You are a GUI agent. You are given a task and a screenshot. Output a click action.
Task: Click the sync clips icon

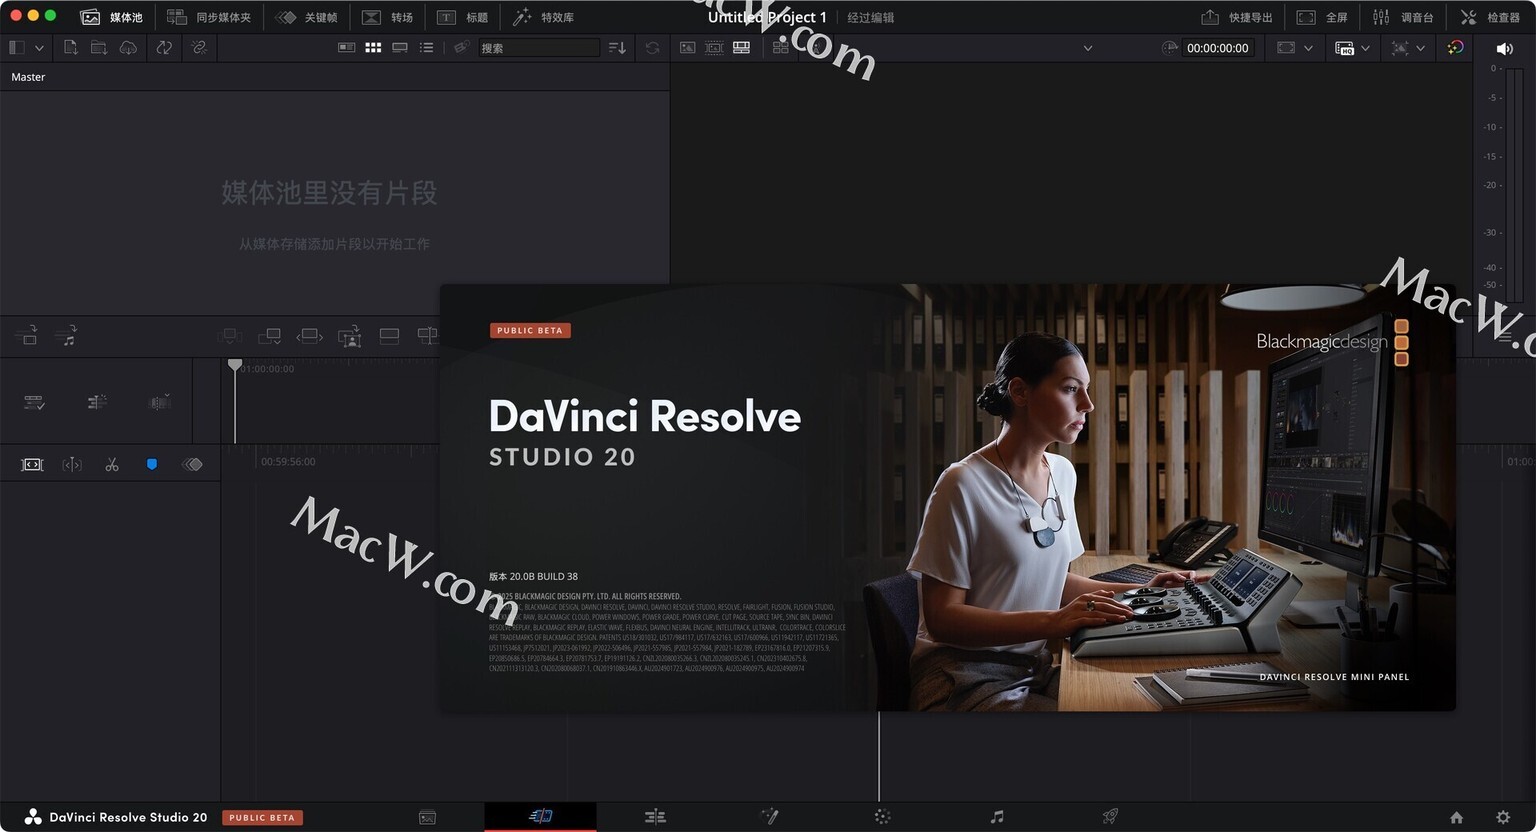164,47
